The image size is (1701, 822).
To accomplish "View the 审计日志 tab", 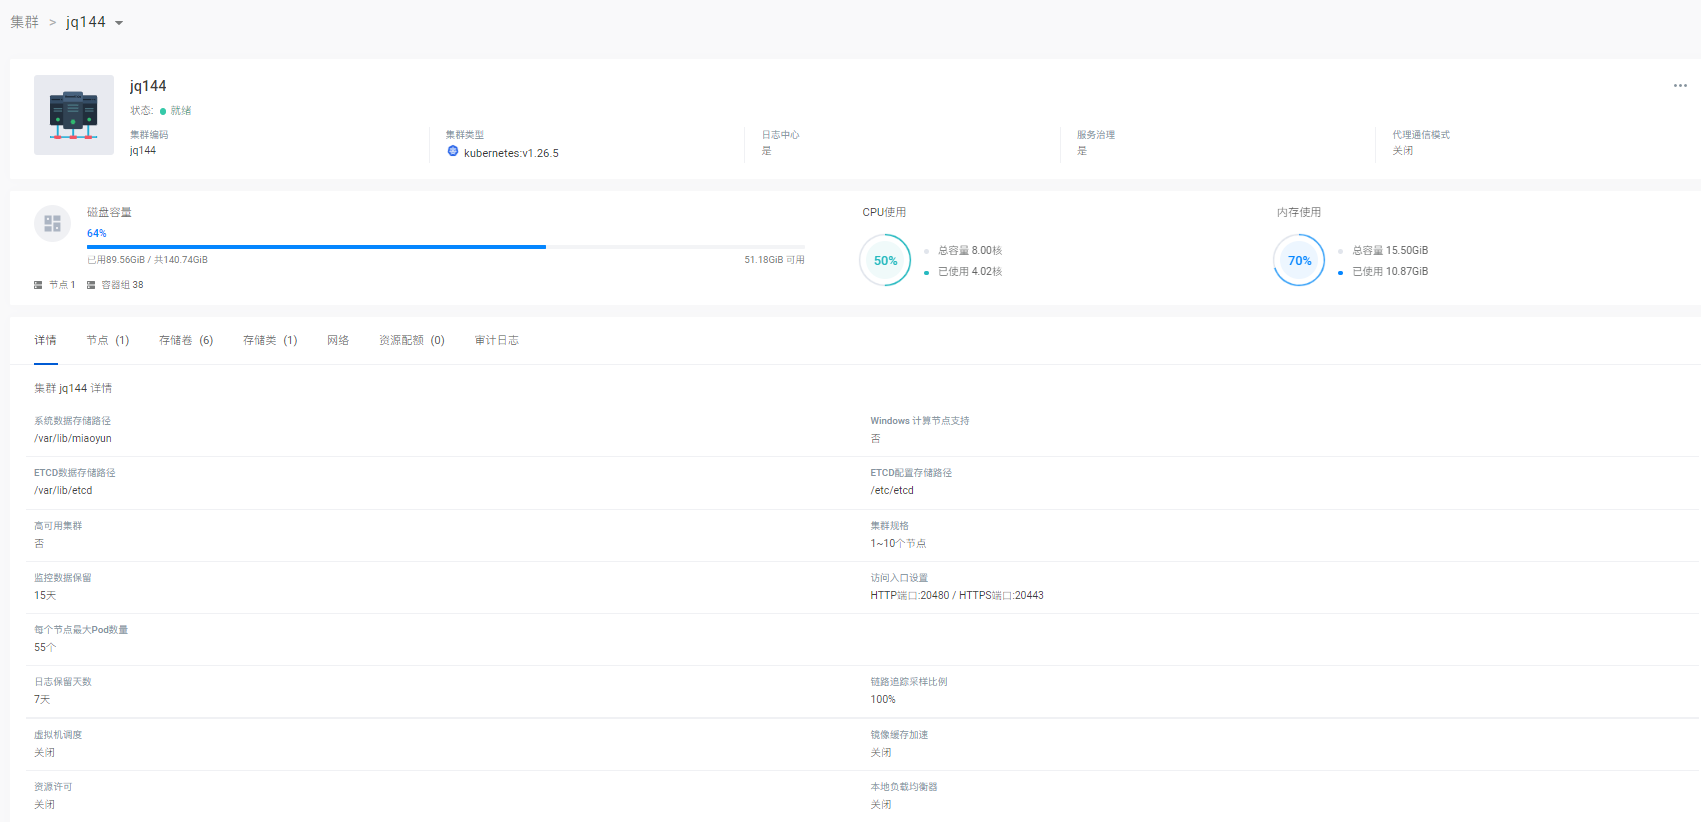I will [496, 340].
